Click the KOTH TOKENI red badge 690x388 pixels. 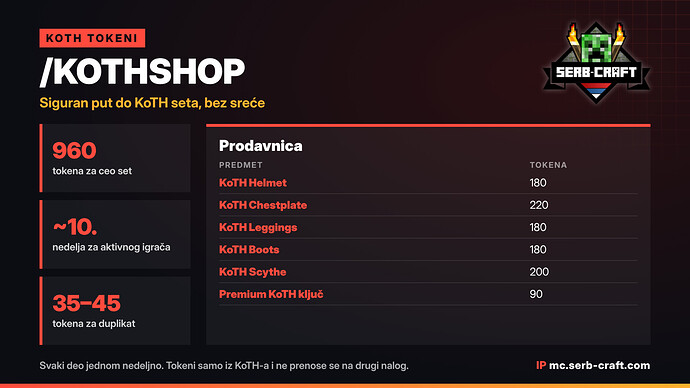click(92, 38)
